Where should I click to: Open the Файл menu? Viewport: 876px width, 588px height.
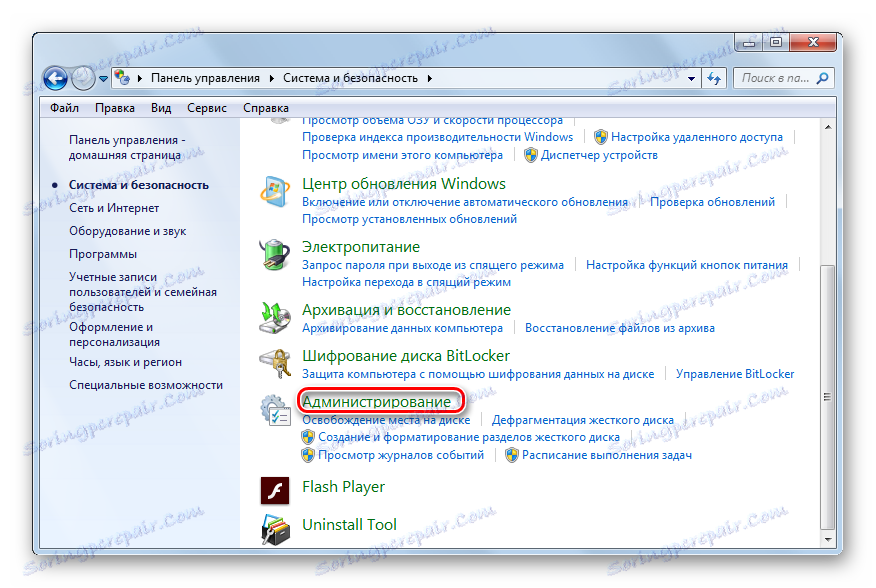click(x=64, y=108)
